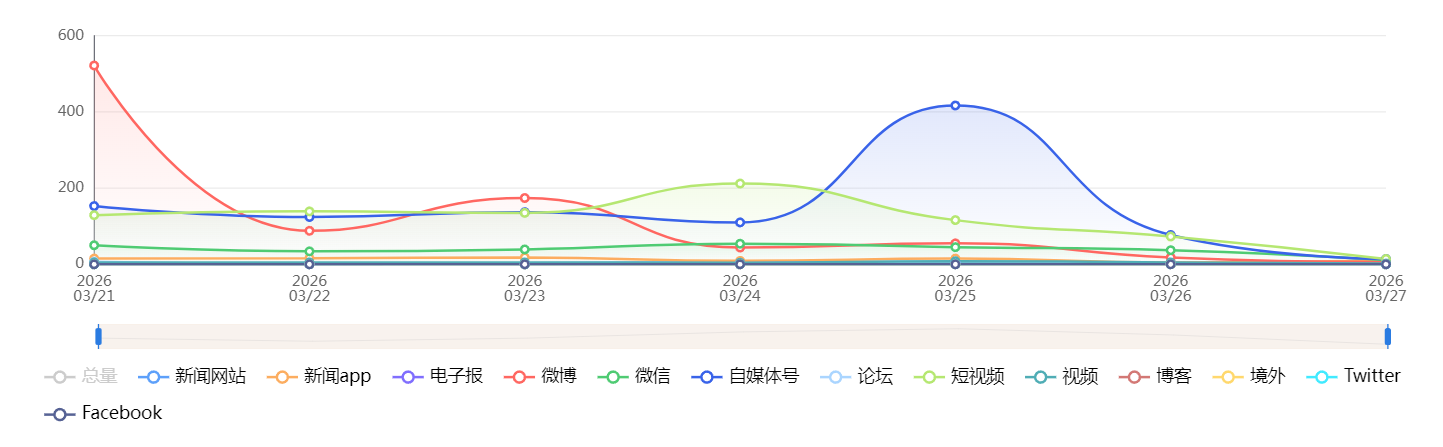The width and height of the screenshot is (1443, 447).
Task: Click the right data zoom slider handle
Action: (1388, 336)
